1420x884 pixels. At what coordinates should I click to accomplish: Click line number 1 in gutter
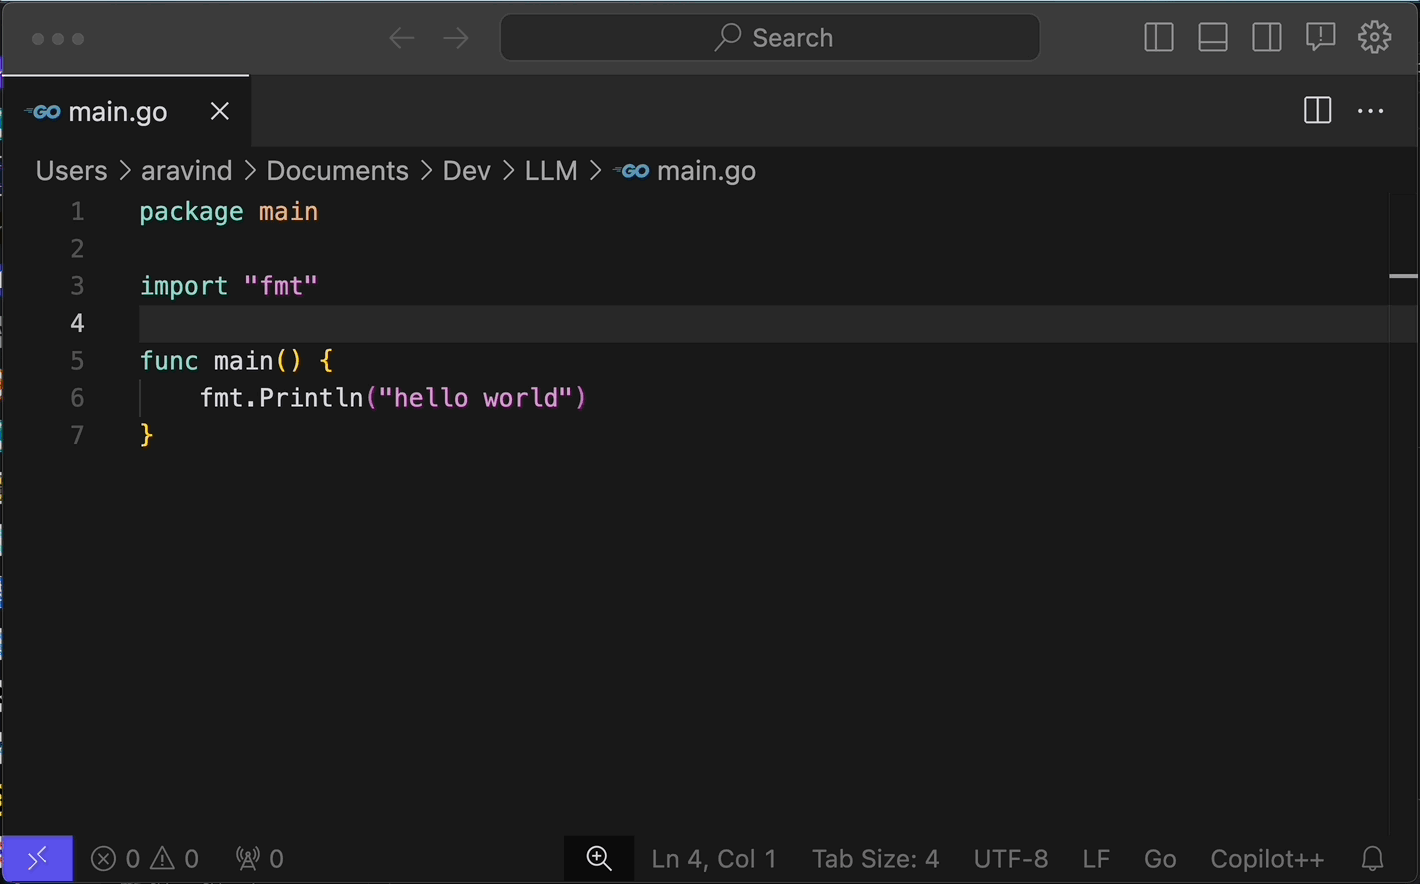(x=77, y=212)
